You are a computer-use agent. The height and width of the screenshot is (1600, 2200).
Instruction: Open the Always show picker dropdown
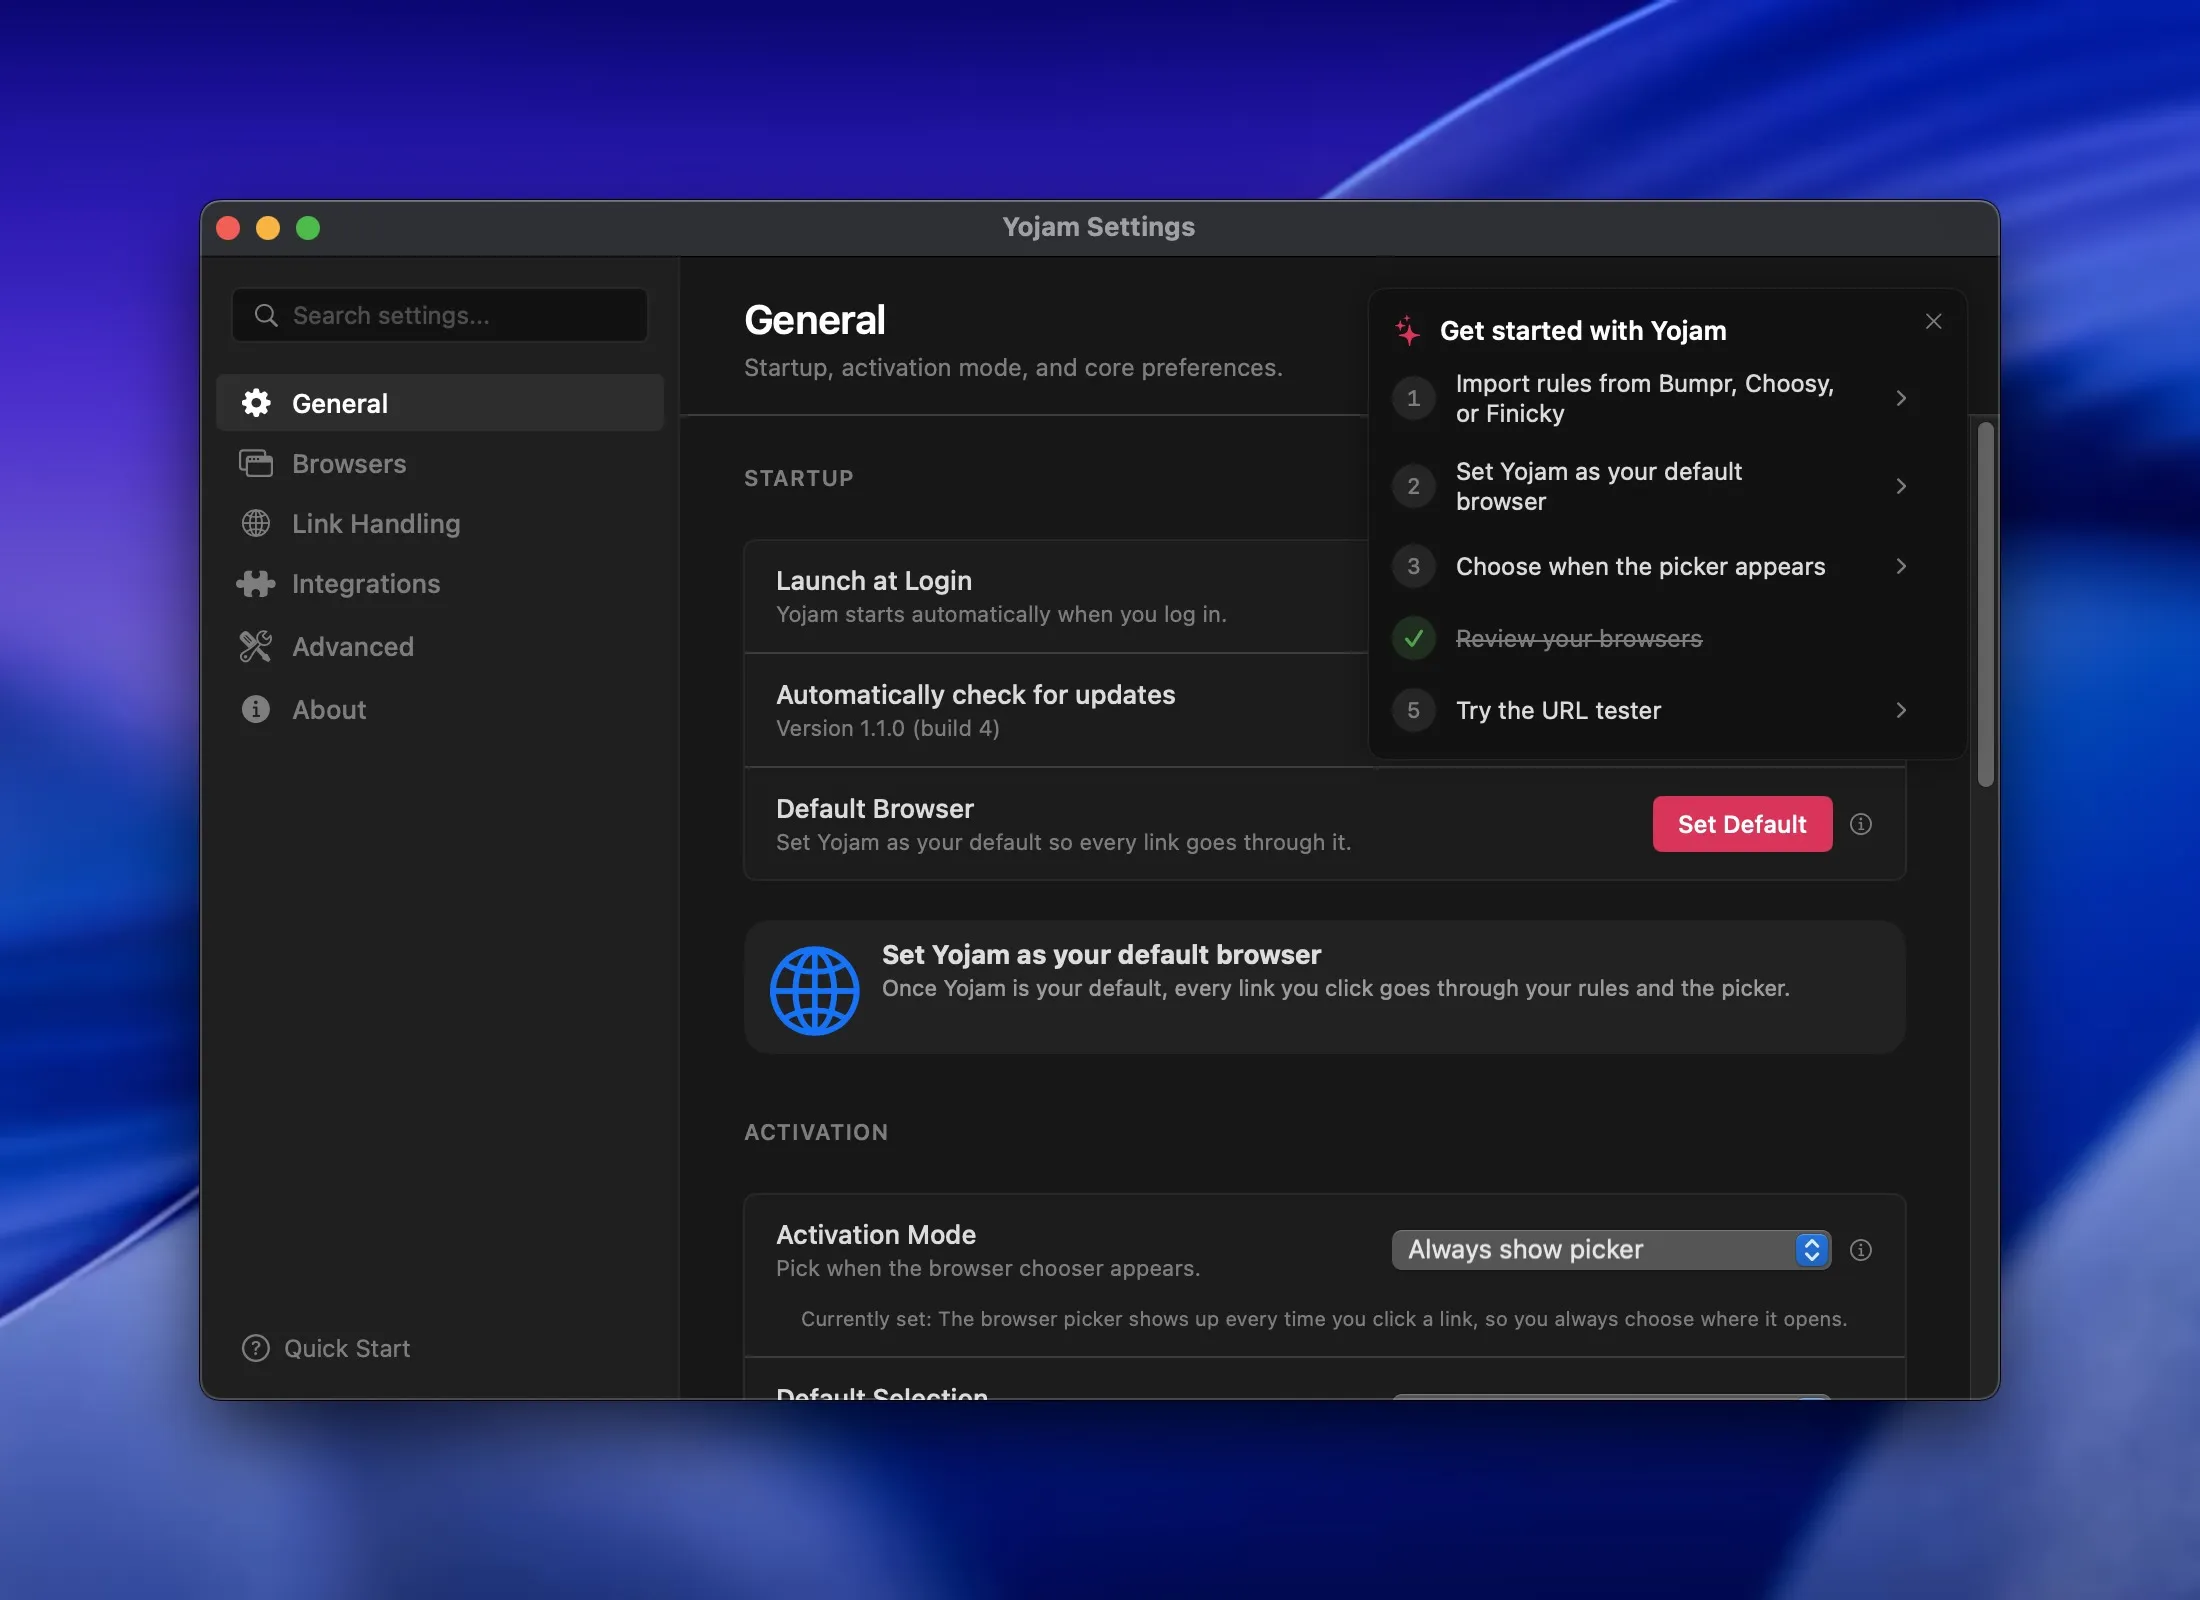tap(1611, 1250)
